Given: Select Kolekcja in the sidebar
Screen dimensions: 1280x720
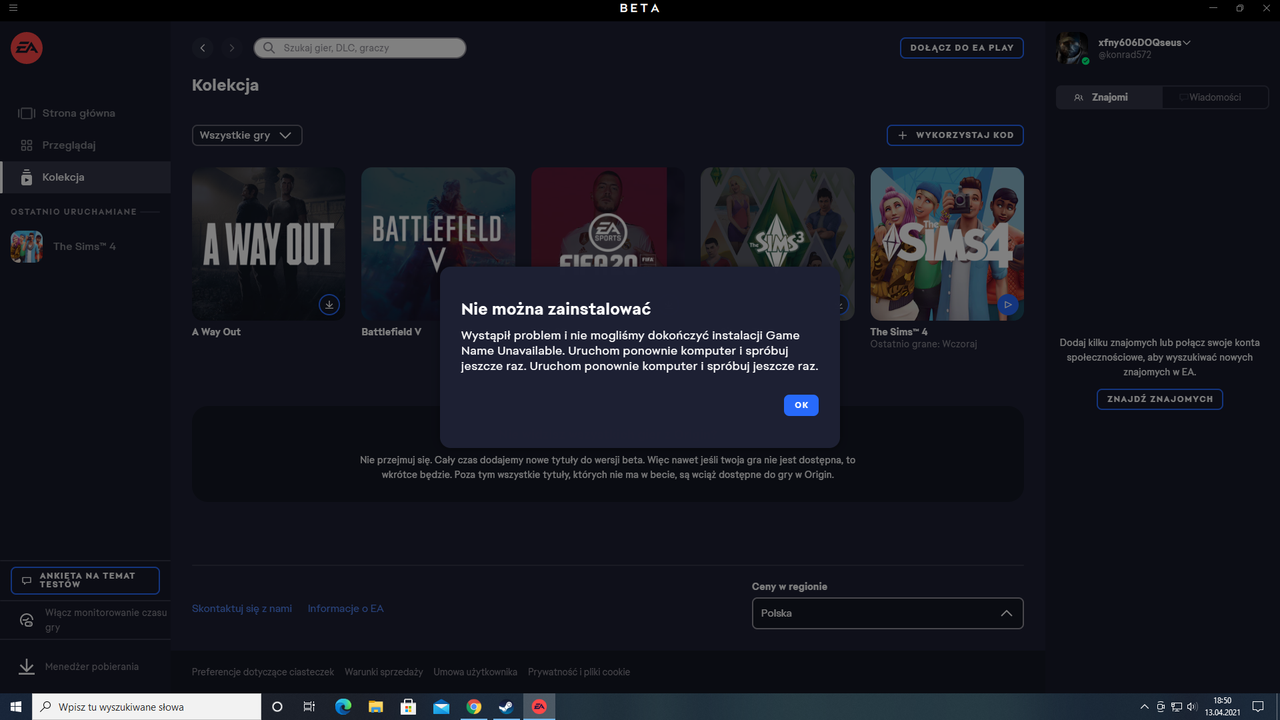Looking at the screenshot, I should [85, 177].
